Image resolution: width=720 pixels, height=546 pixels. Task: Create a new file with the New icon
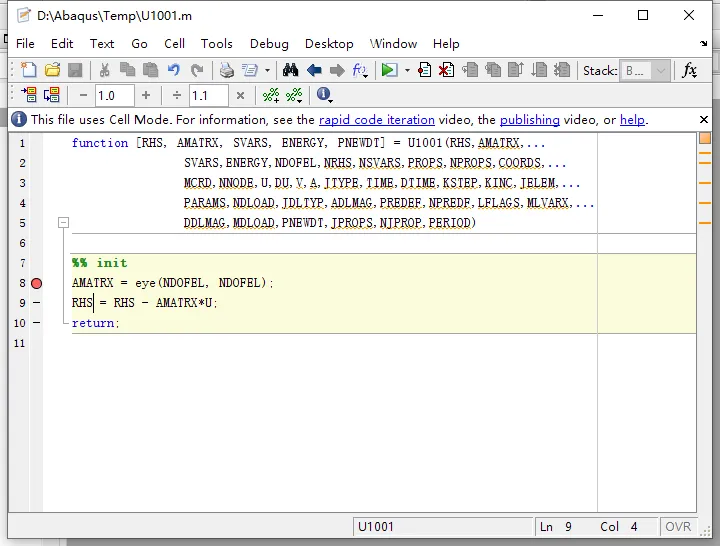(x=28, y=70)
